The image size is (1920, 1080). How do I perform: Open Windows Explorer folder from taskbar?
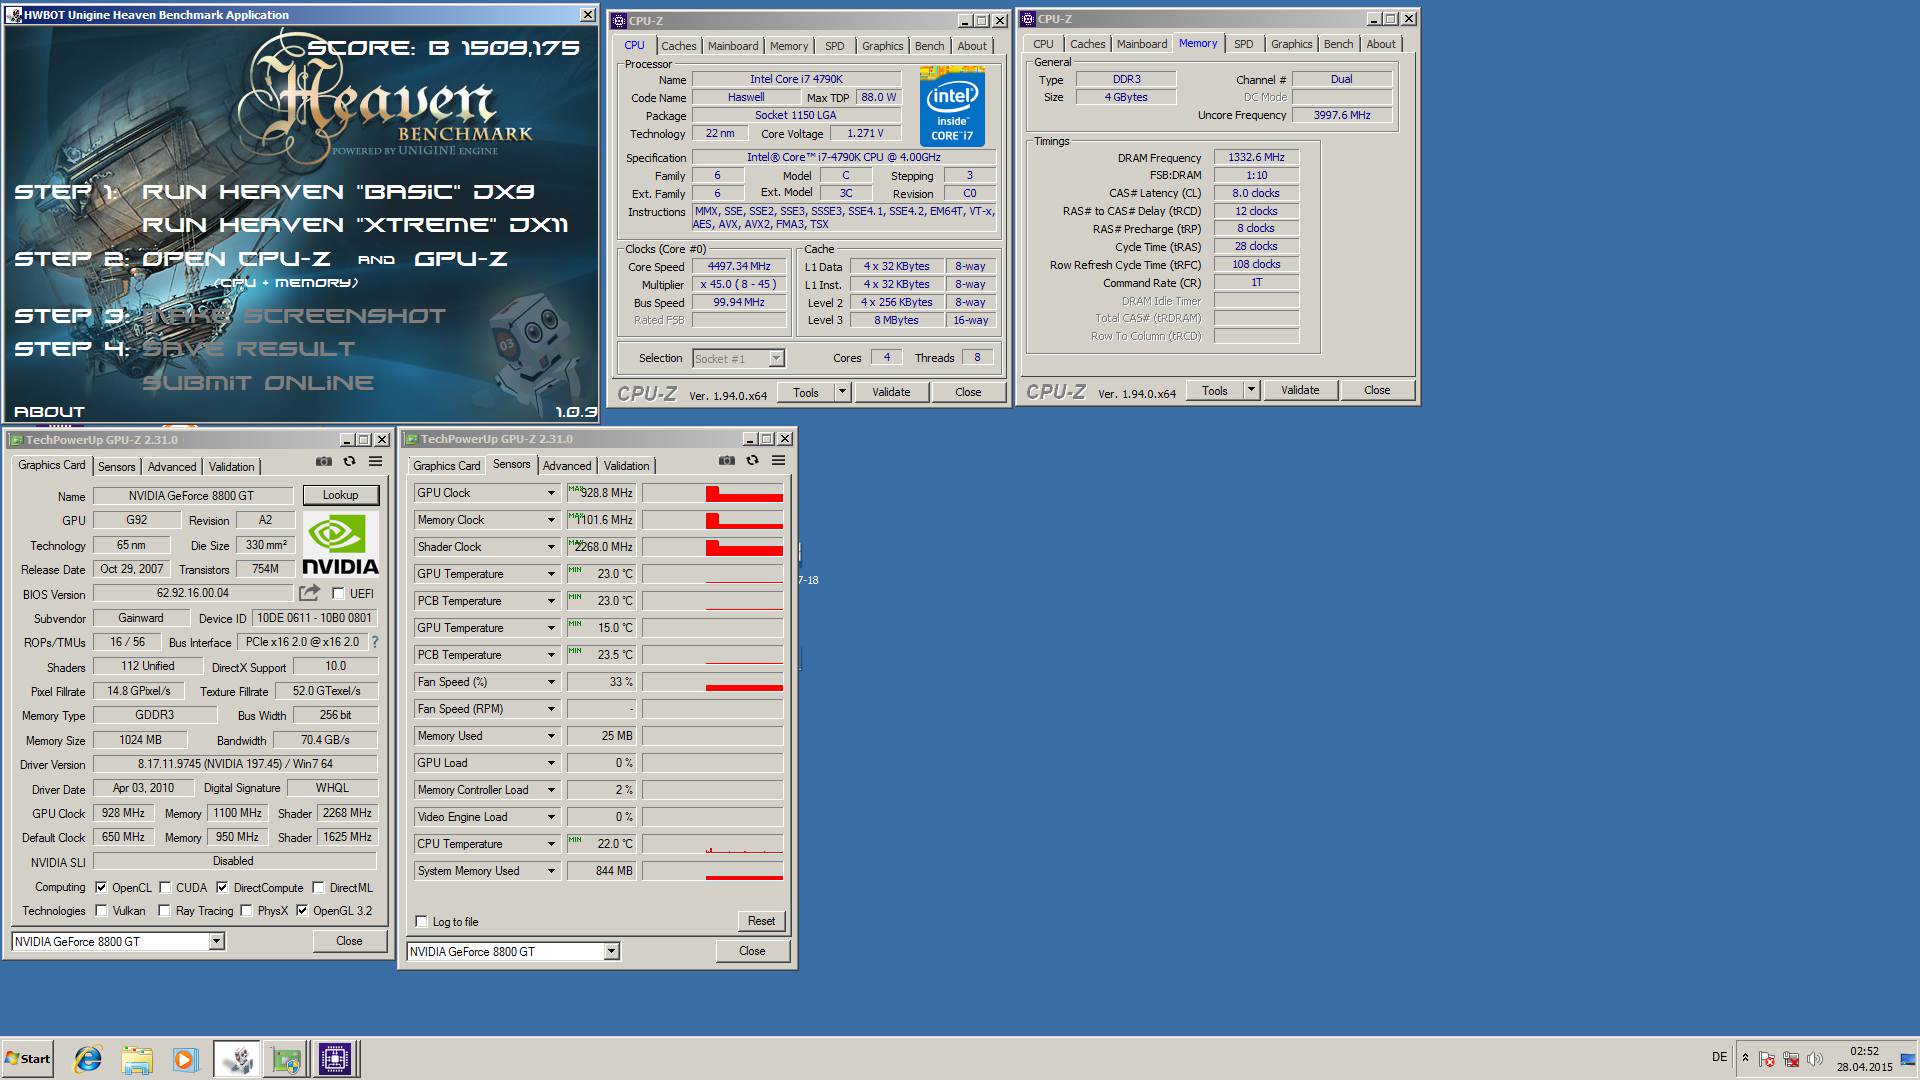coord(137,1059)
